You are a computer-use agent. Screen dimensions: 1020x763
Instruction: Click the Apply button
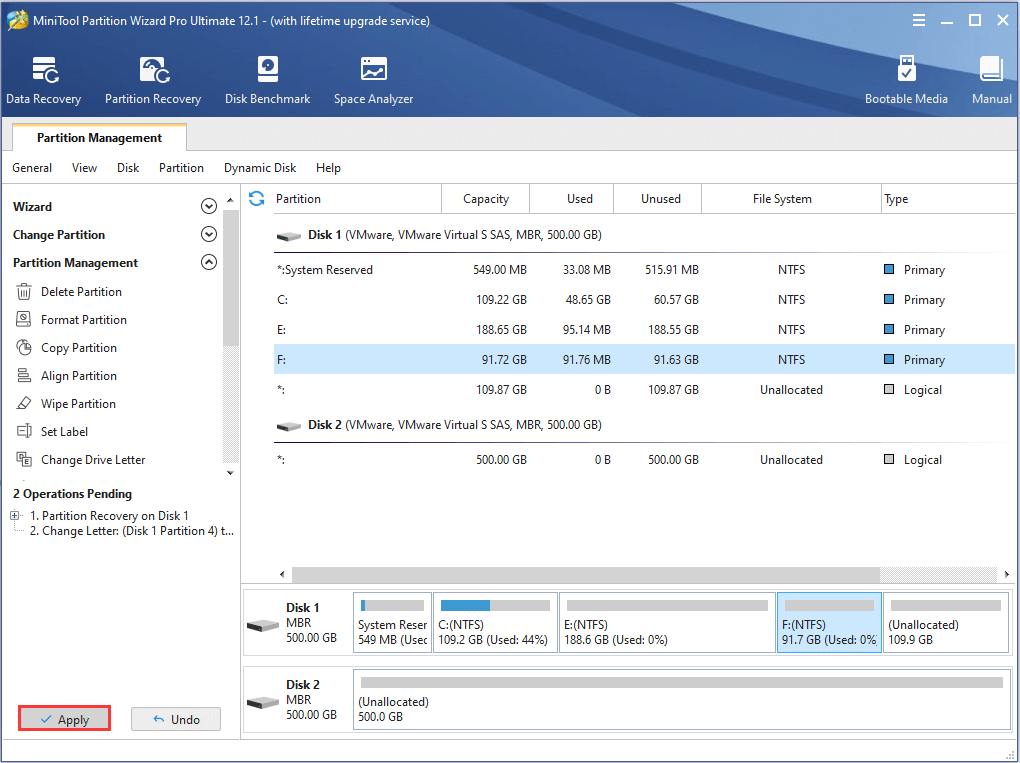(64, 719)
